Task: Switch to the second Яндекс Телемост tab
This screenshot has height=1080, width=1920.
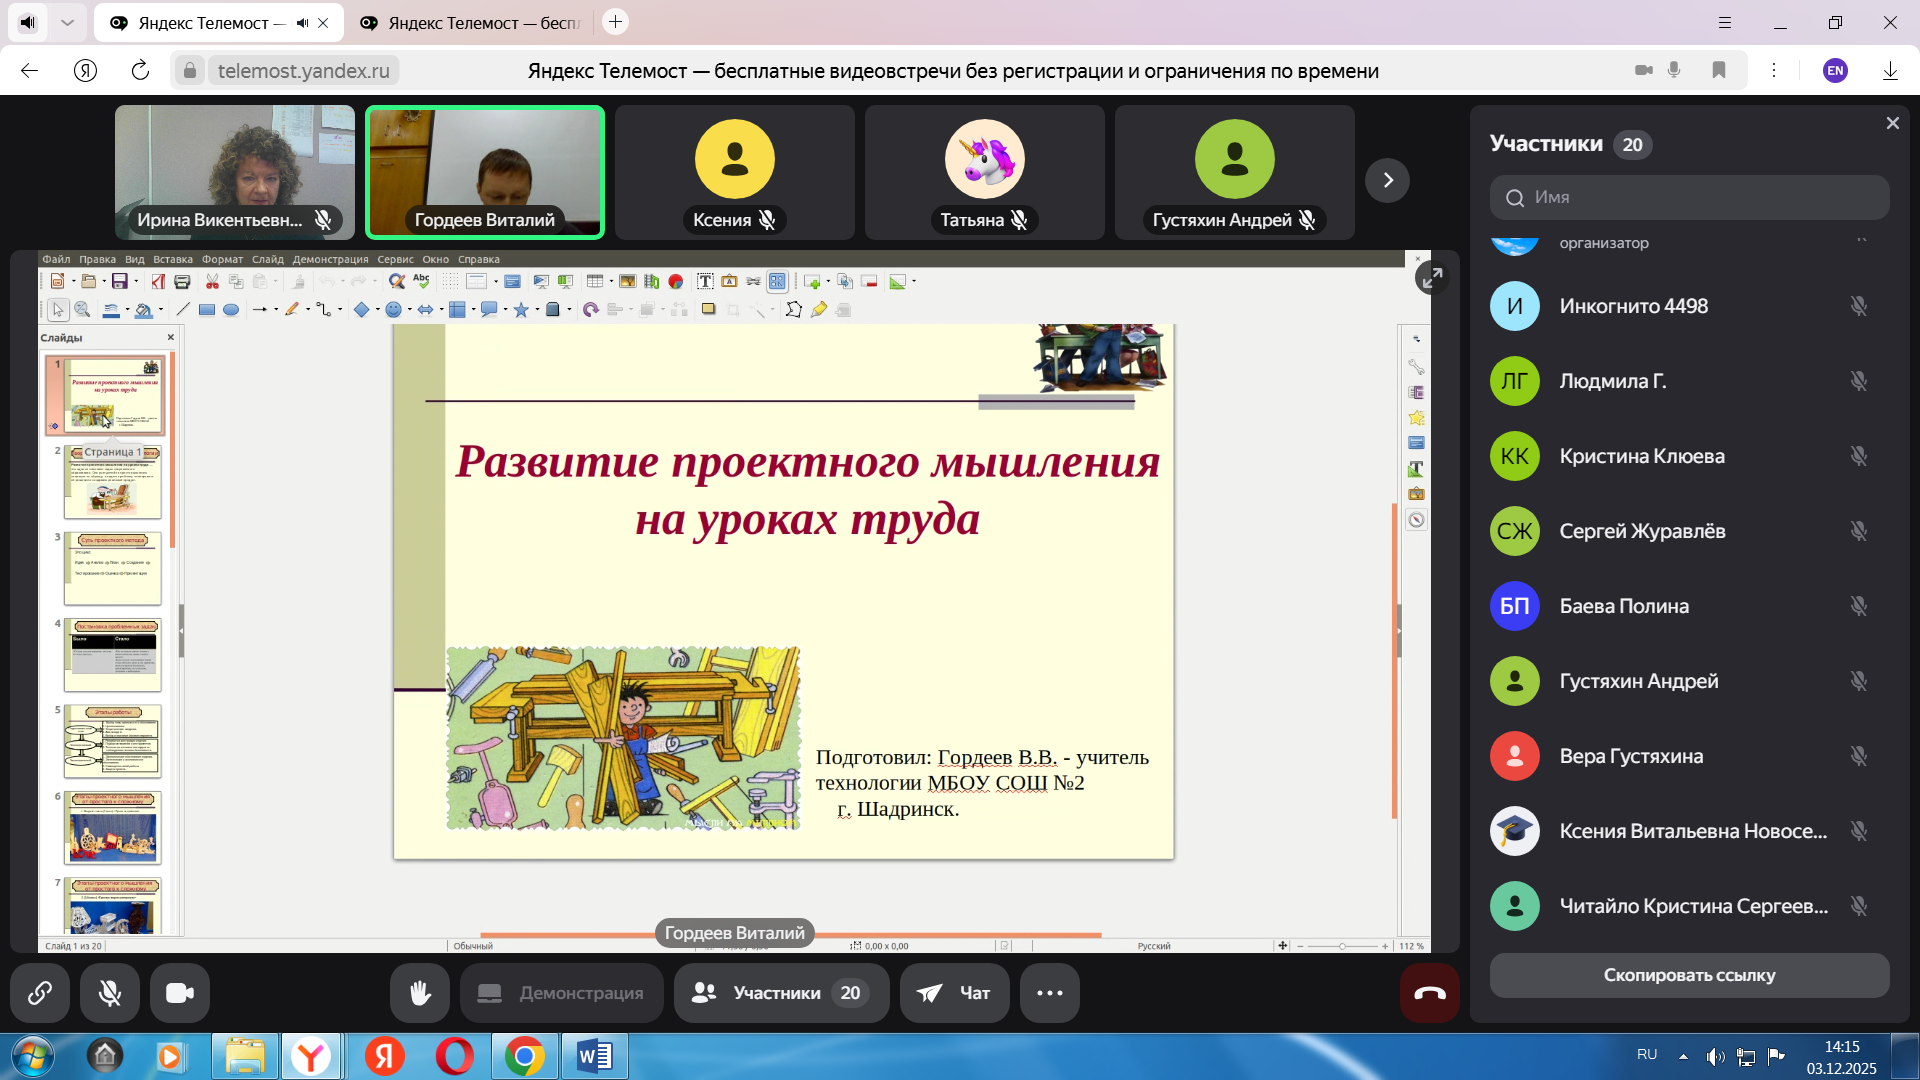Action: click(x=470, y=22)
